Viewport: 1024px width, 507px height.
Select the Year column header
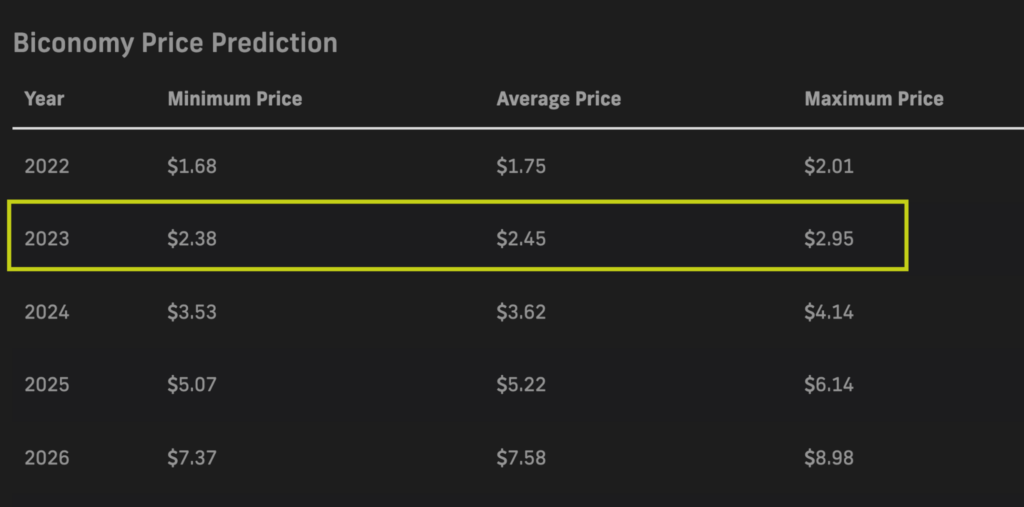click(44, 99)
